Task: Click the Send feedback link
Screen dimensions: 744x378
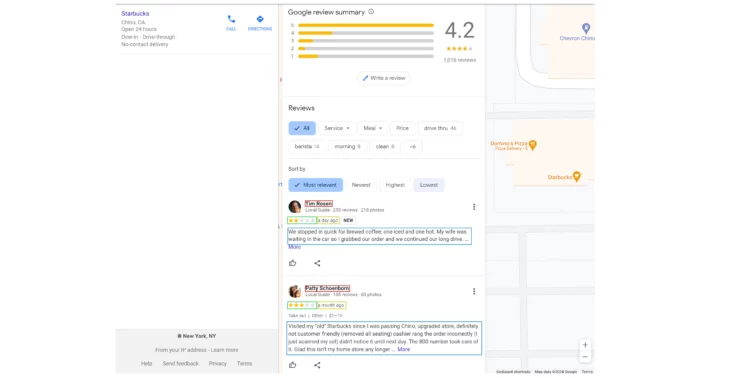Action: click(180, 363)
